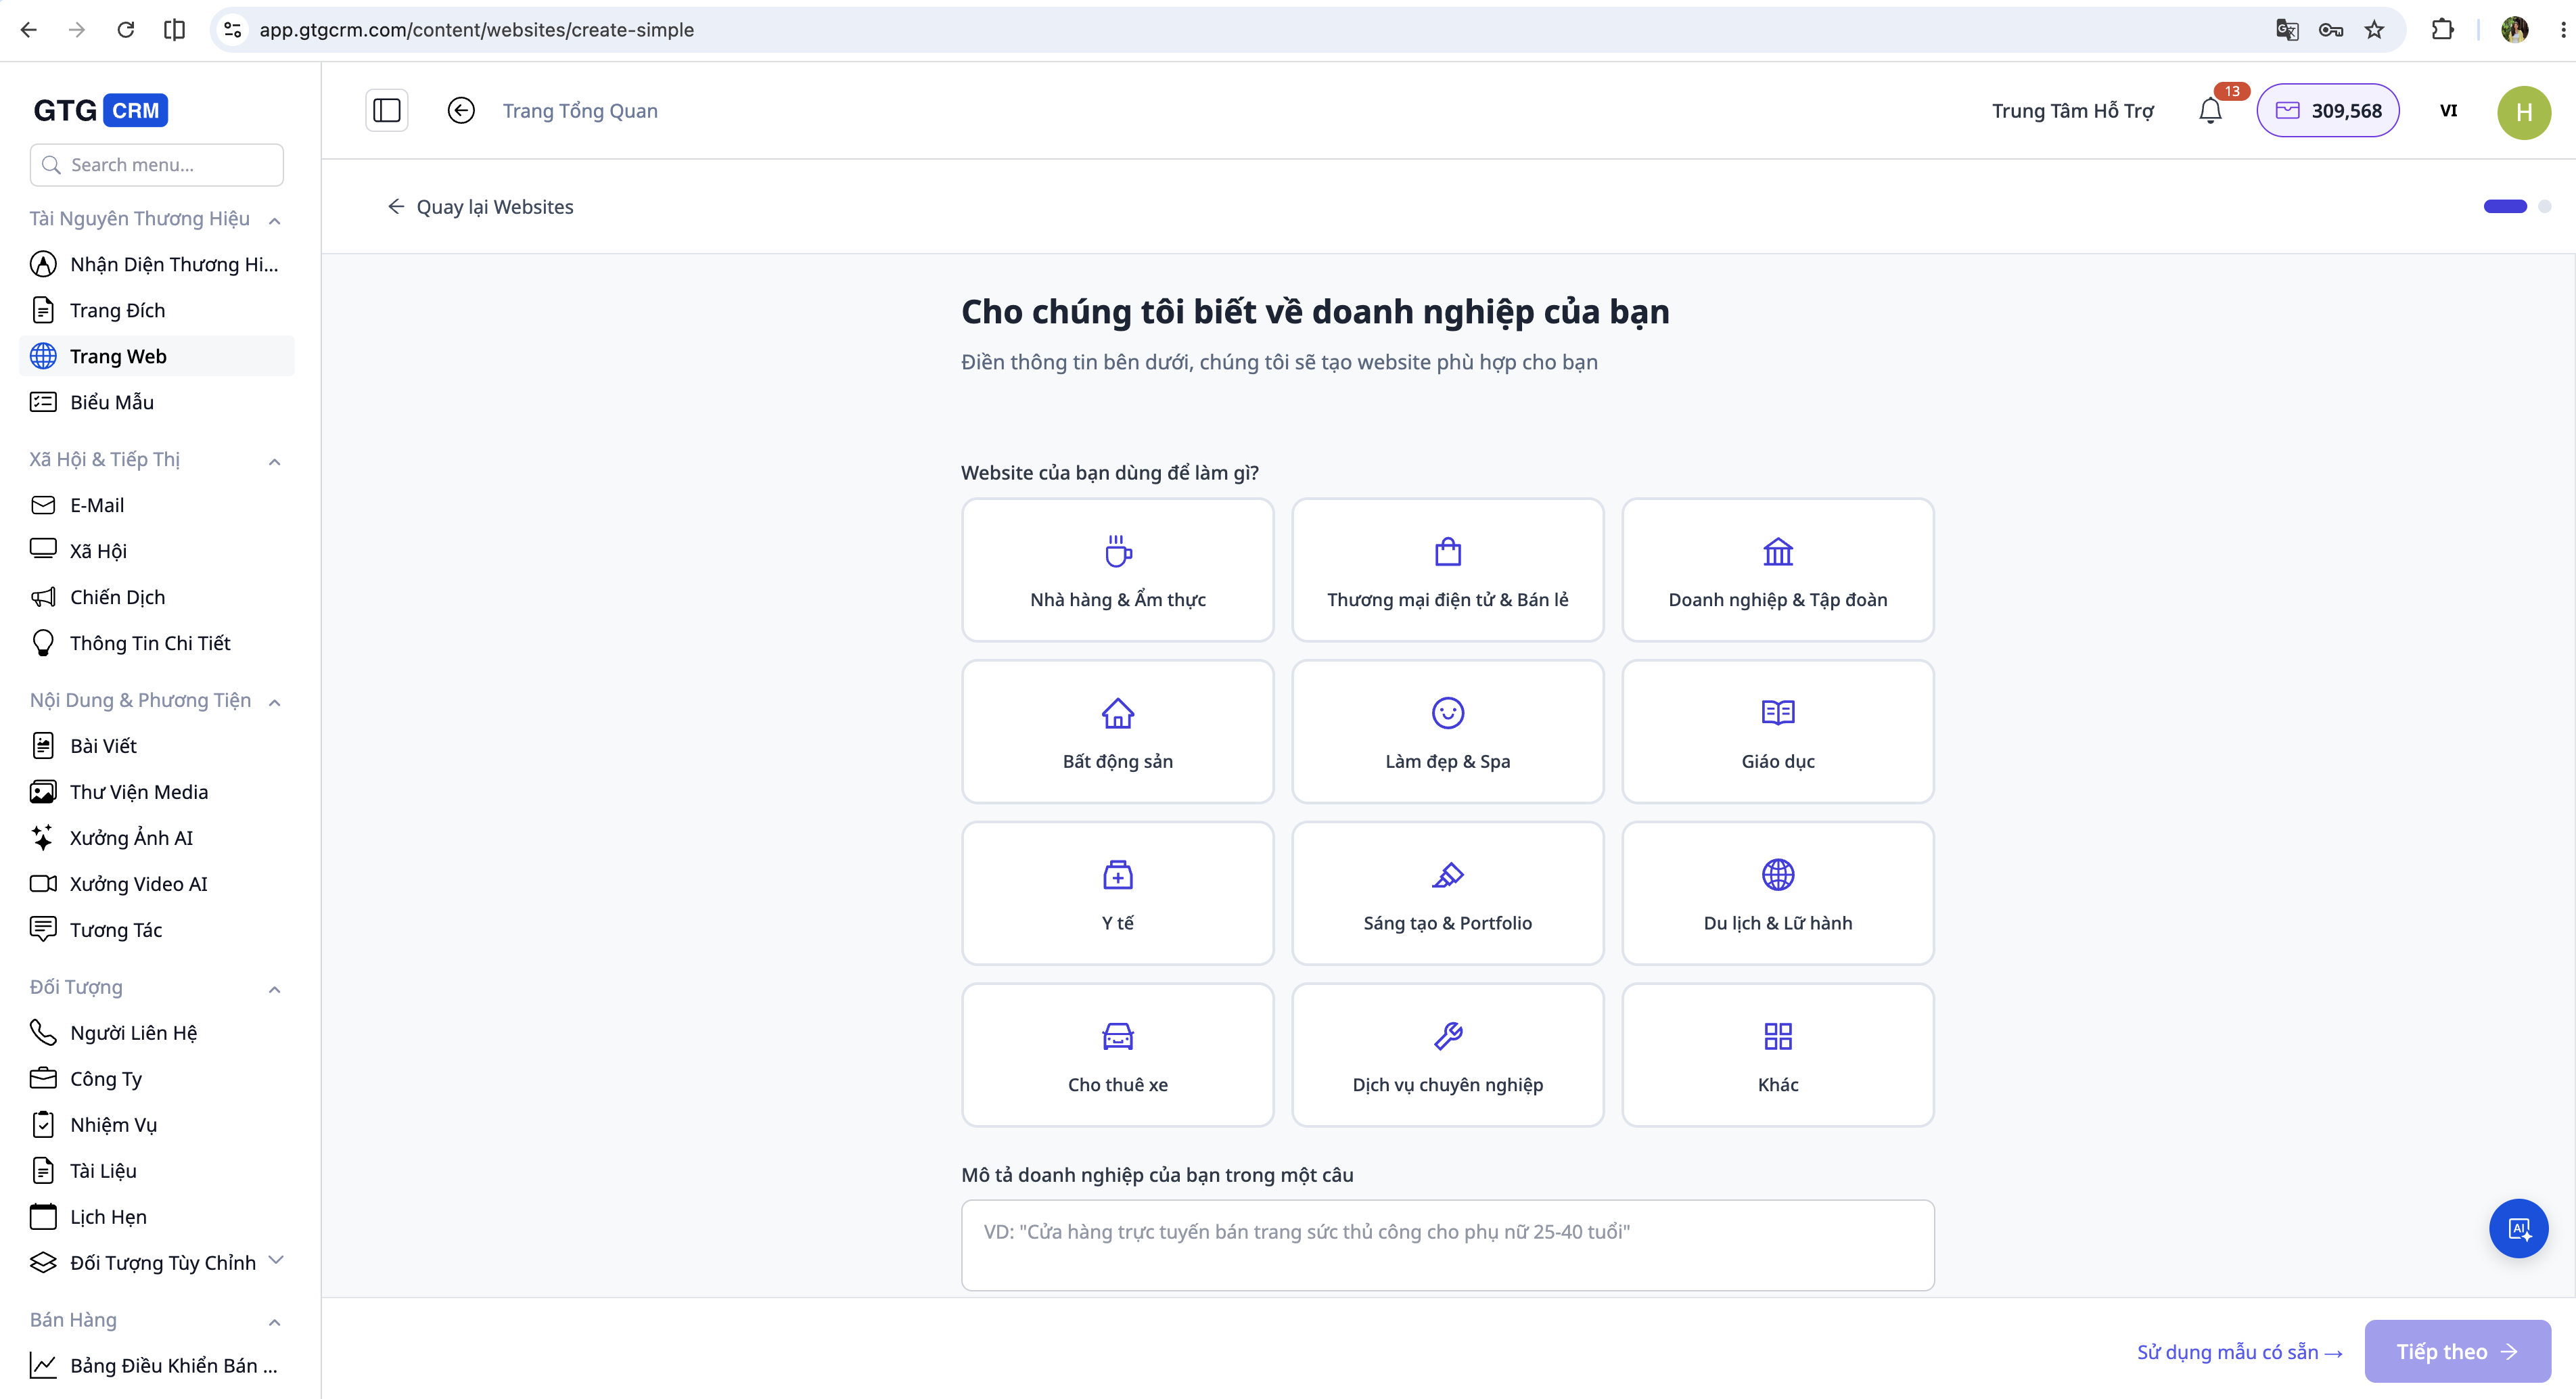Open Trang Tổng Quan link
Viewport: 2576px width, 1399px height.
[580, 111]
